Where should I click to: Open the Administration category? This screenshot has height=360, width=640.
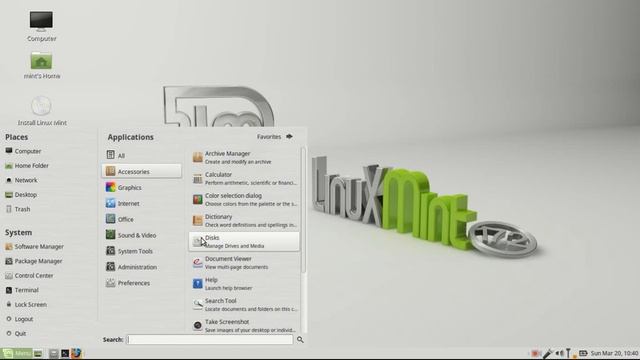(142, 267)
